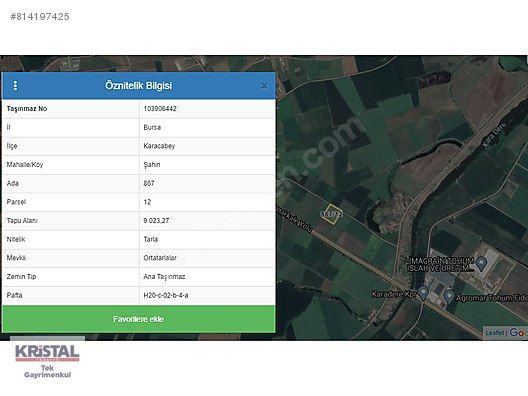The image size is (528, 396).
Task: Click the İlçe row showing Karacabey
Action: pos(139,146)
